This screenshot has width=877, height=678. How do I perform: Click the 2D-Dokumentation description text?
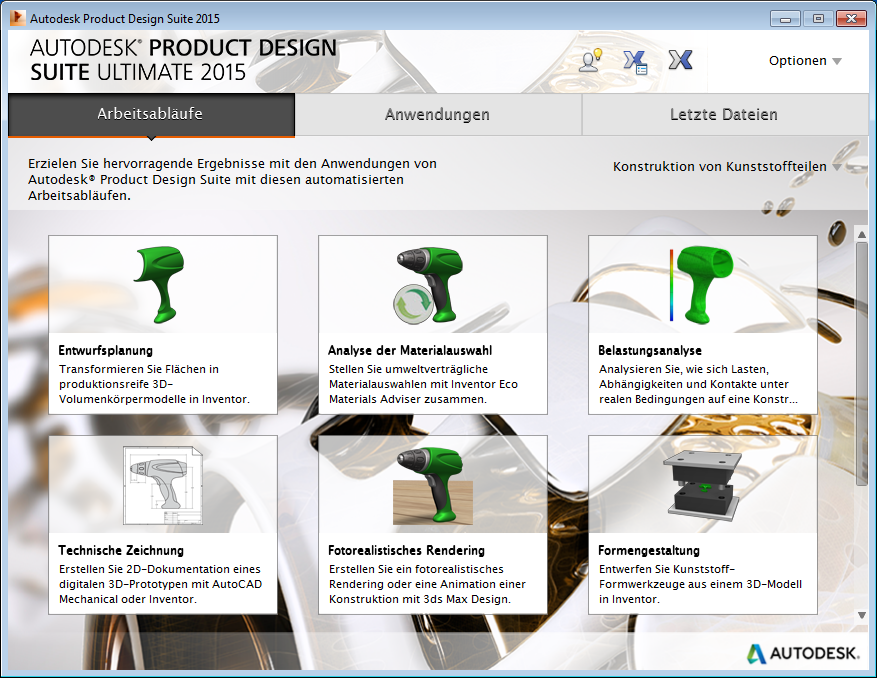click(x=161, y=584)
